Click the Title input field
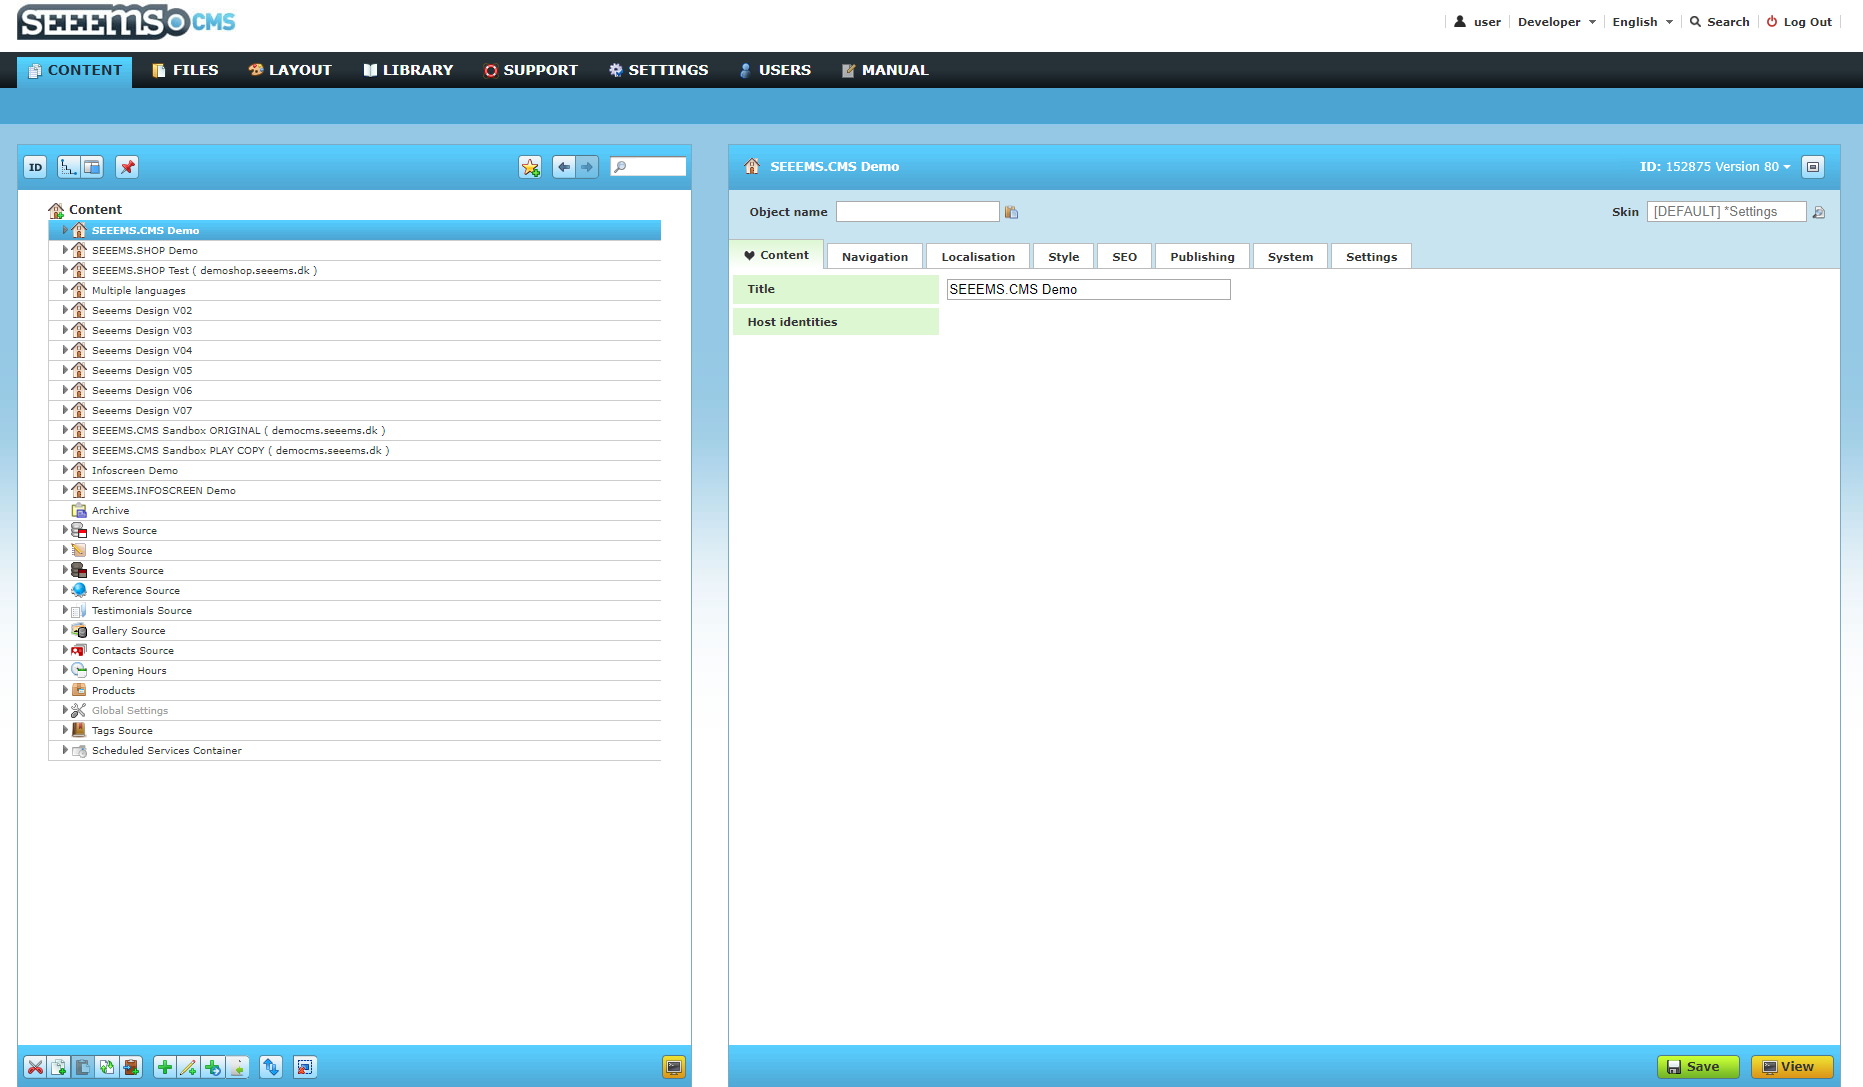The image size is (1863, 1087). [1088, 289]
